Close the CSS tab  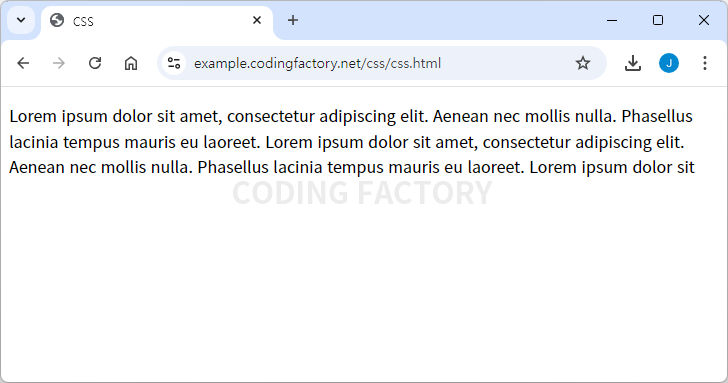coord(257,20)
